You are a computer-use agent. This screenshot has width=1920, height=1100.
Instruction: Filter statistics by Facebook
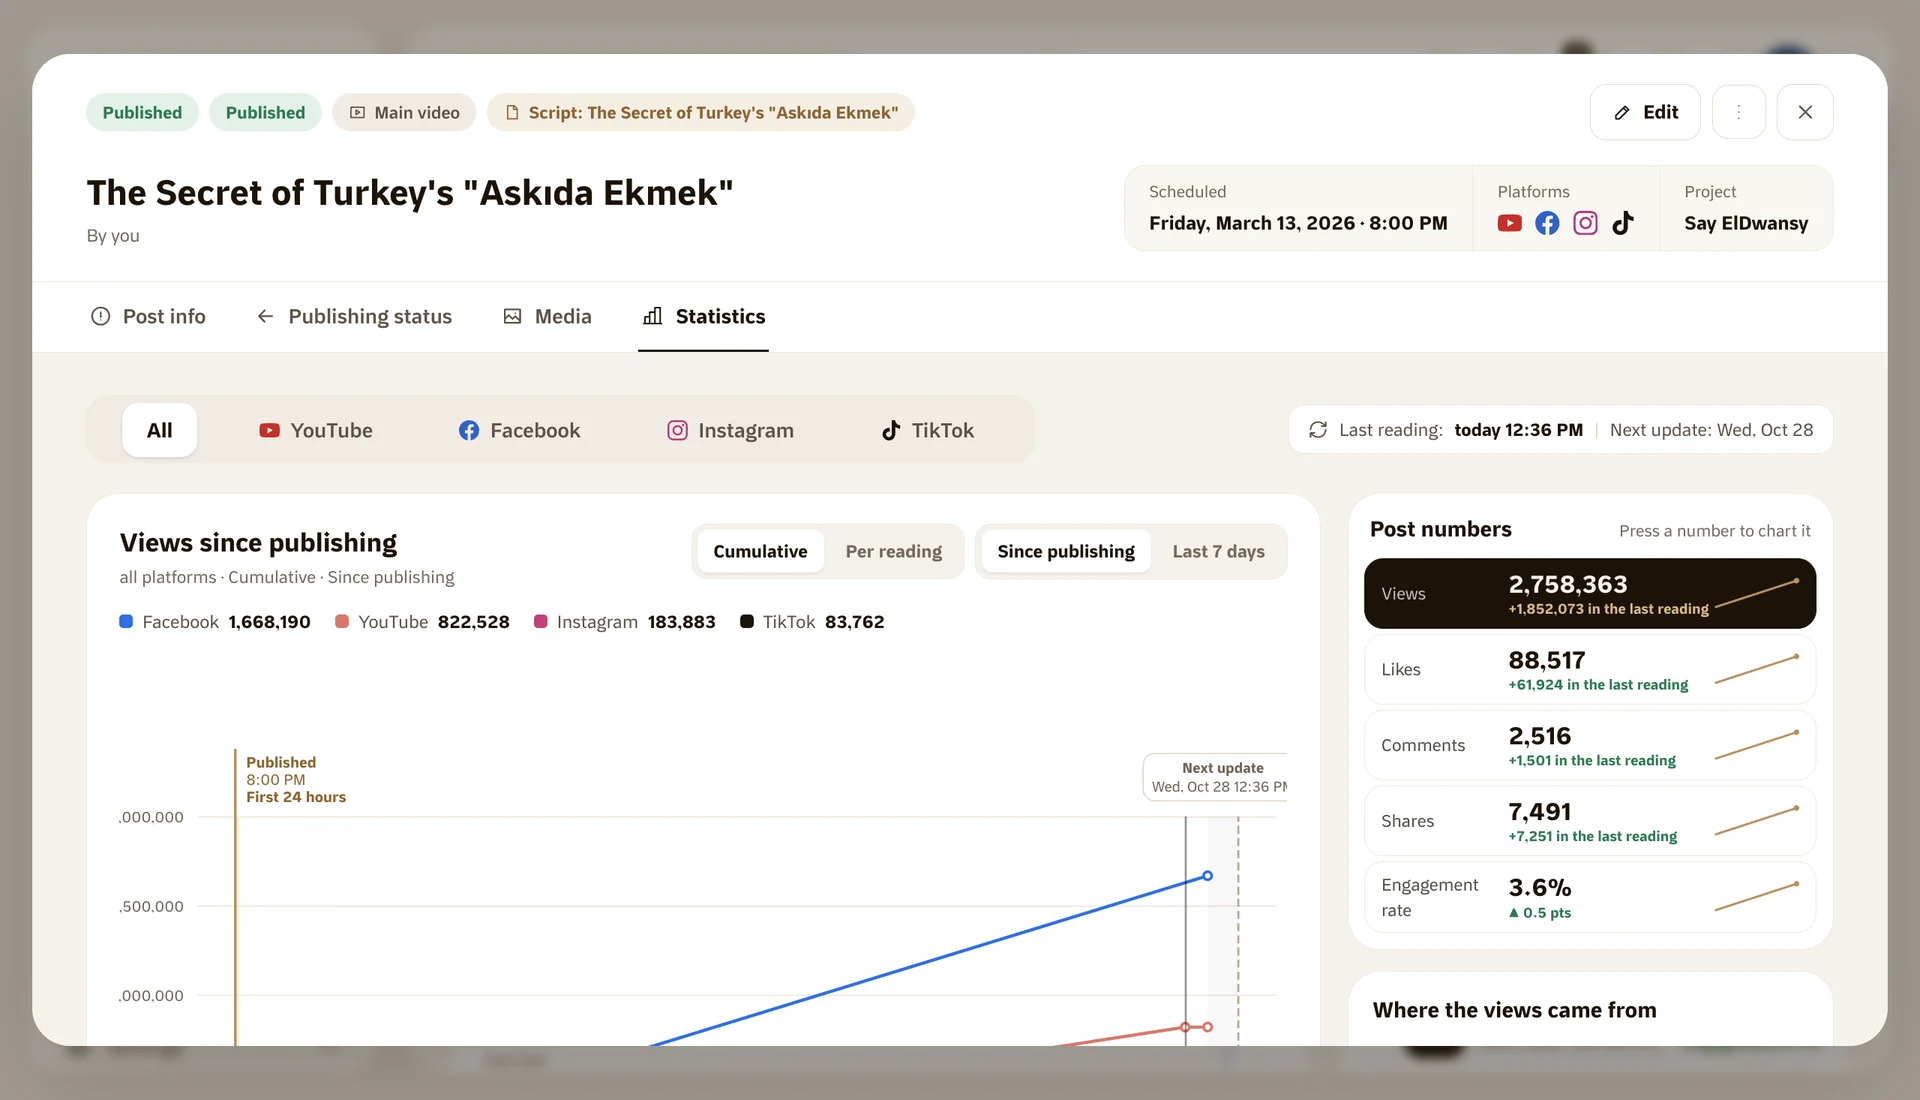pyautogui.click(x=519, y=430)
